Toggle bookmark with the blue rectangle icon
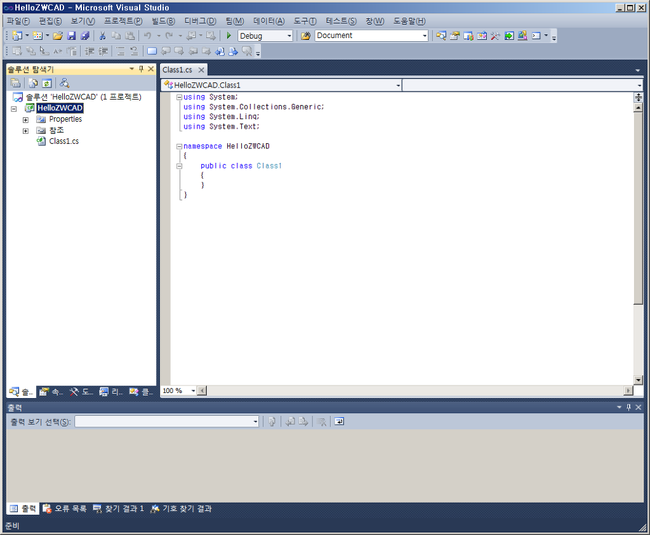Image resolution: width=650 pixels, height=535 pixels. click(x=152, y=51)
